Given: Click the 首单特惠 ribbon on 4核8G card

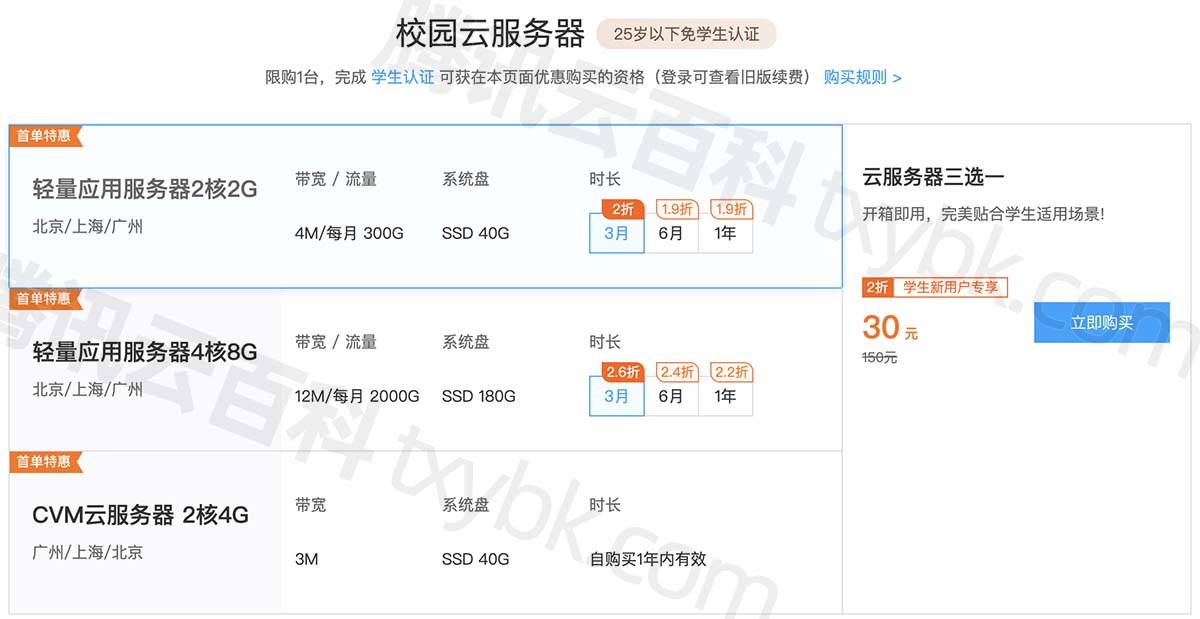Looking at the screenshot, I should 45,298.
